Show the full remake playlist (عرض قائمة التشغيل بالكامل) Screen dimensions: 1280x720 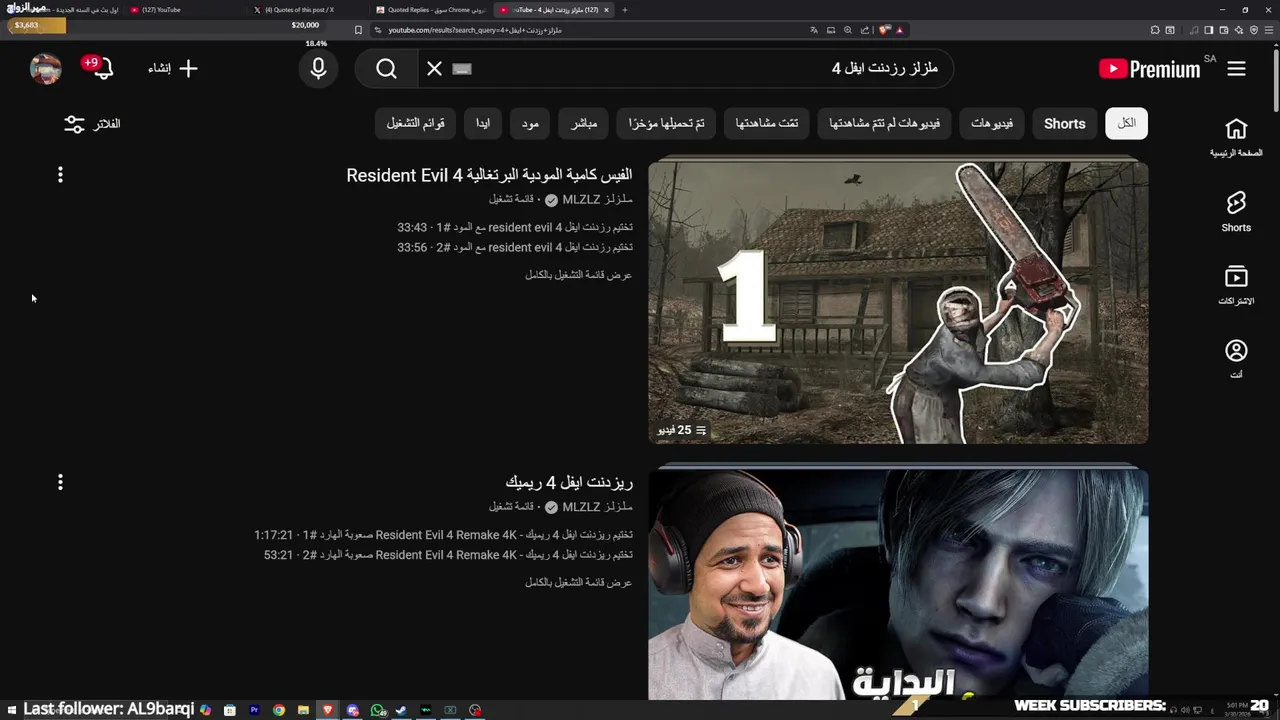pos(579,581)
